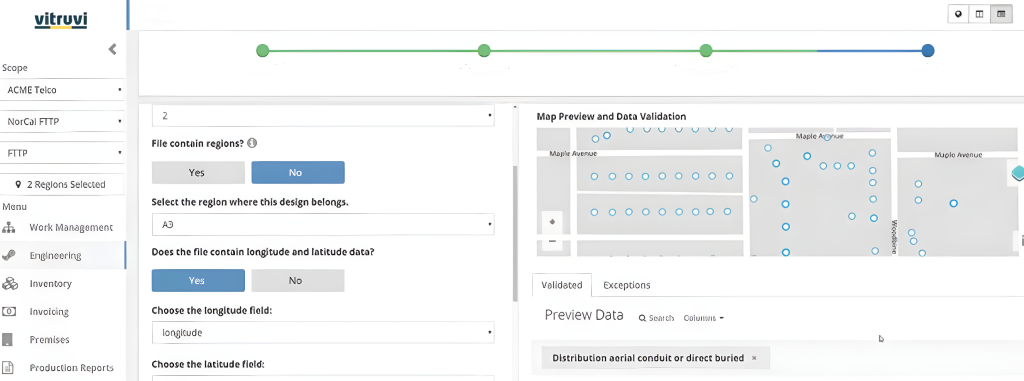This screenshot has width=1024, height=381.
Task: Collapse the sidebar with the left chevron
Action: coord(112,49)
